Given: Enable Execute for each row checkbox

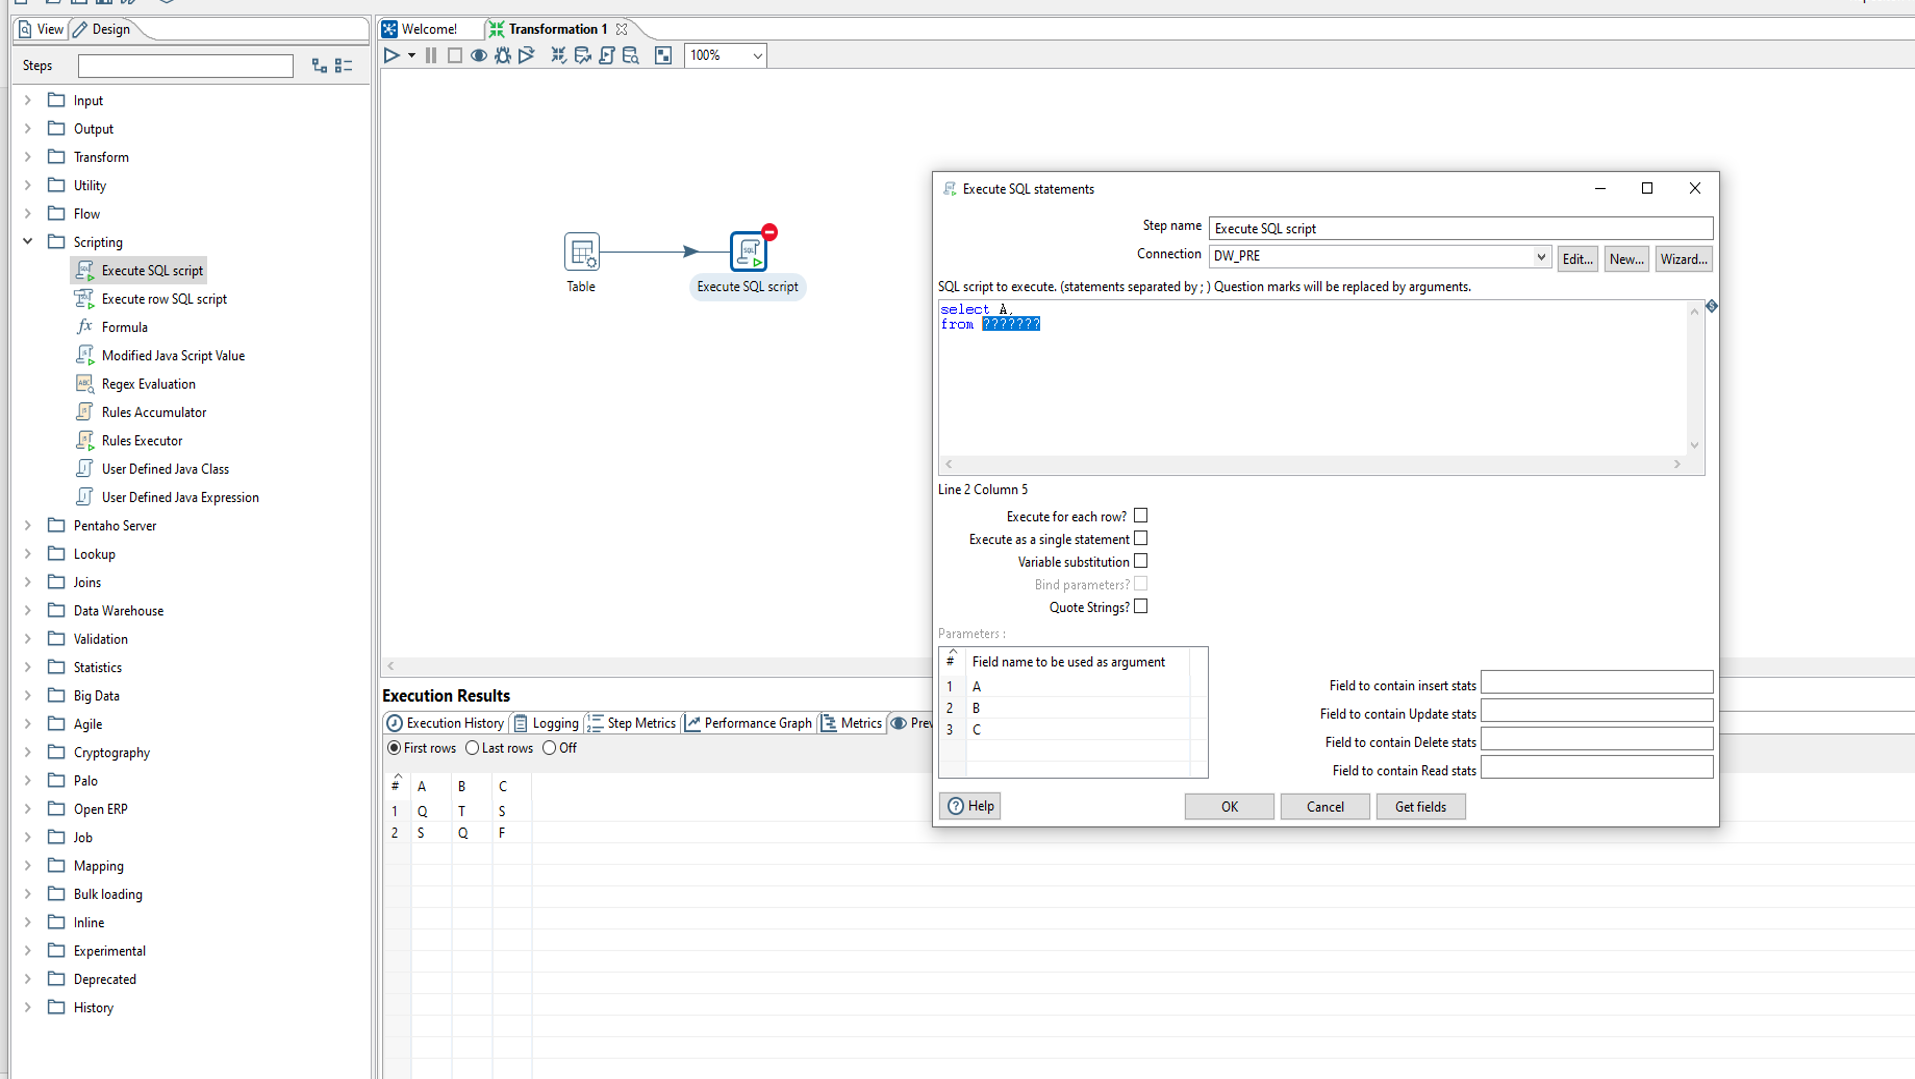Looking at the screenshot, I should pos(1140,516).
